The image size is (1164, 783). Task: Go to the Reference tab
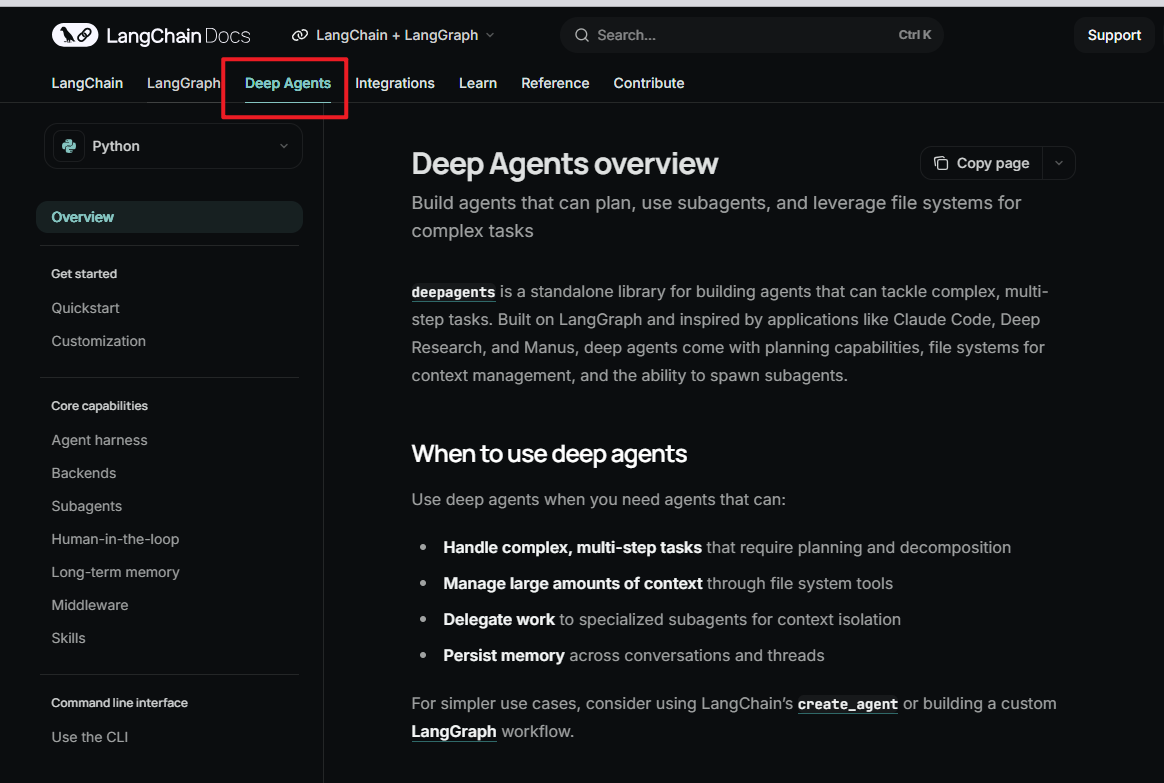pos(555,83)
